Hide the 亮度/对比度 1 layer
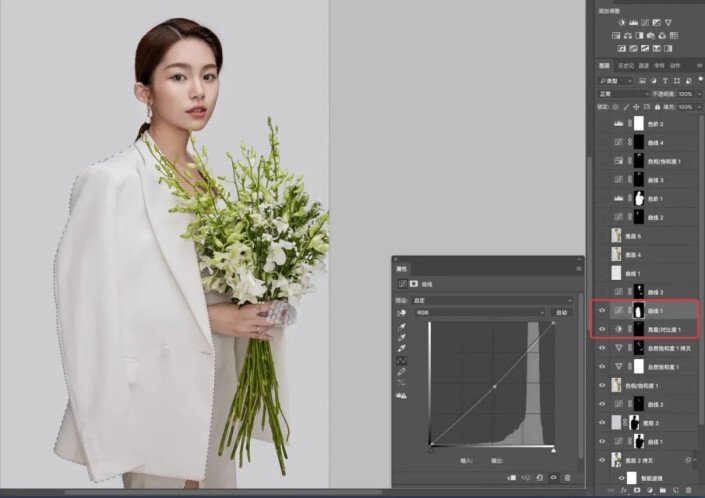The height and width of the screenshot is (498, 705). pyautogui.click(x=602, y=329)
